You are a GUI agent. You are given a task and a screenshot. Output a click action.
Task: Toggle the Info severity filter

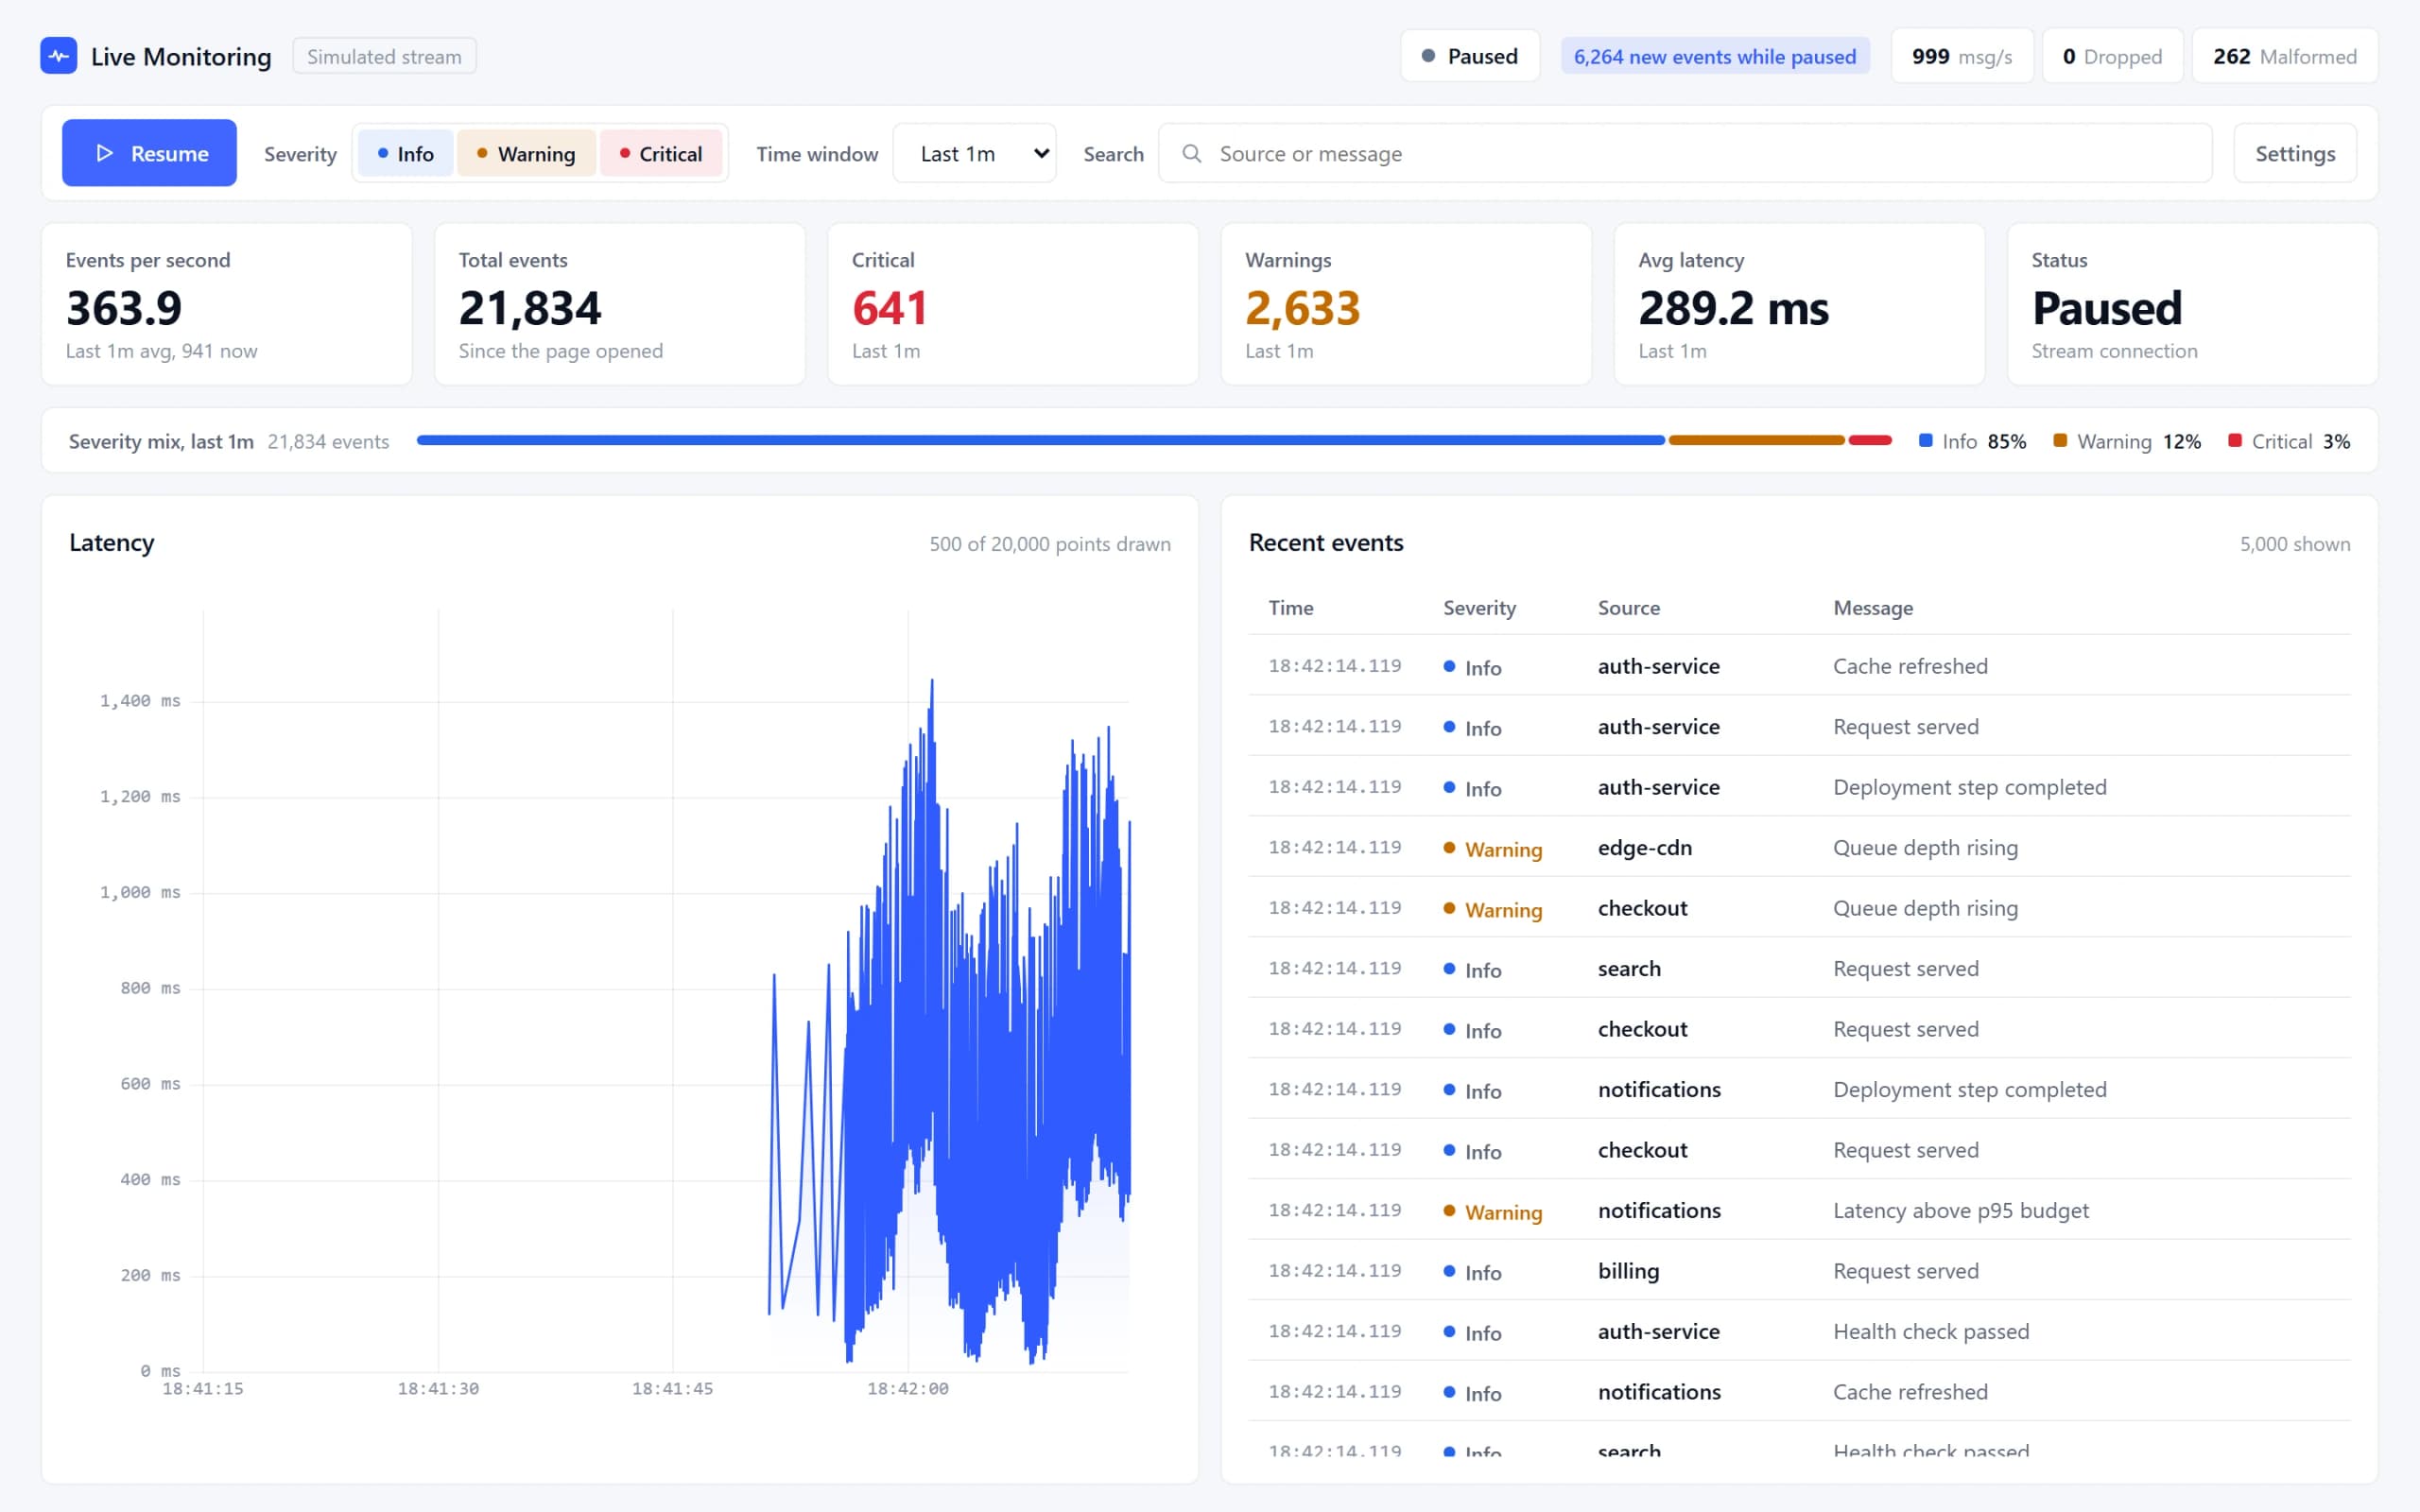coord(405,153)
